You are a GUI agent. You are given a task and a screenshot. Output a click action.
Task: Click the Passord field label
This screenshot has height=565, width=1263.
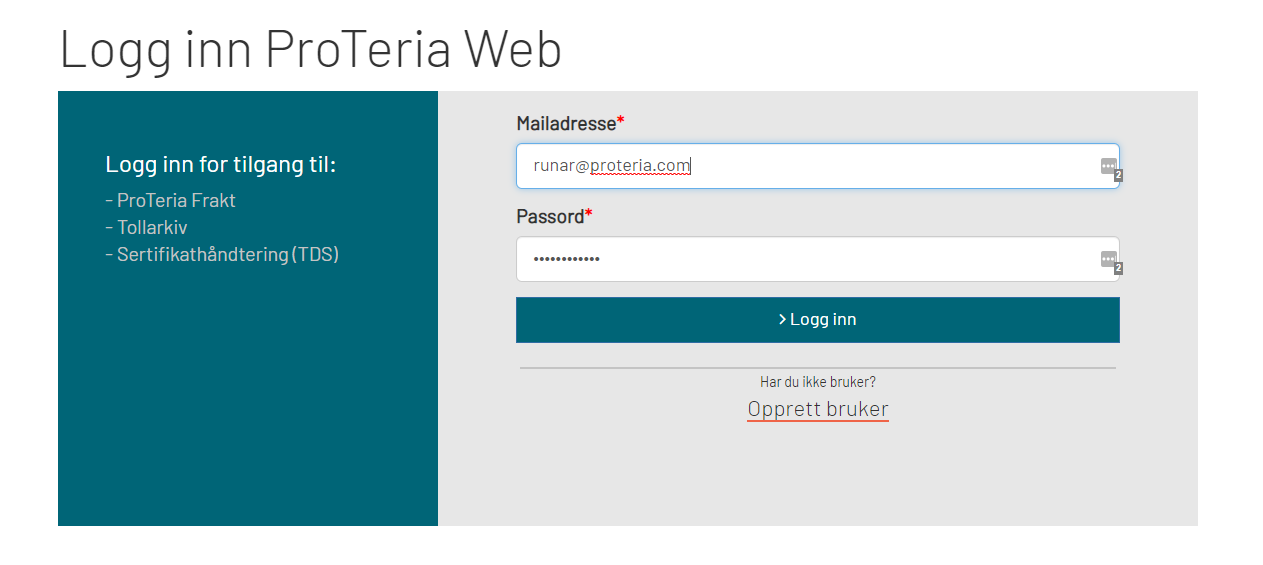[x=550, y=217]
